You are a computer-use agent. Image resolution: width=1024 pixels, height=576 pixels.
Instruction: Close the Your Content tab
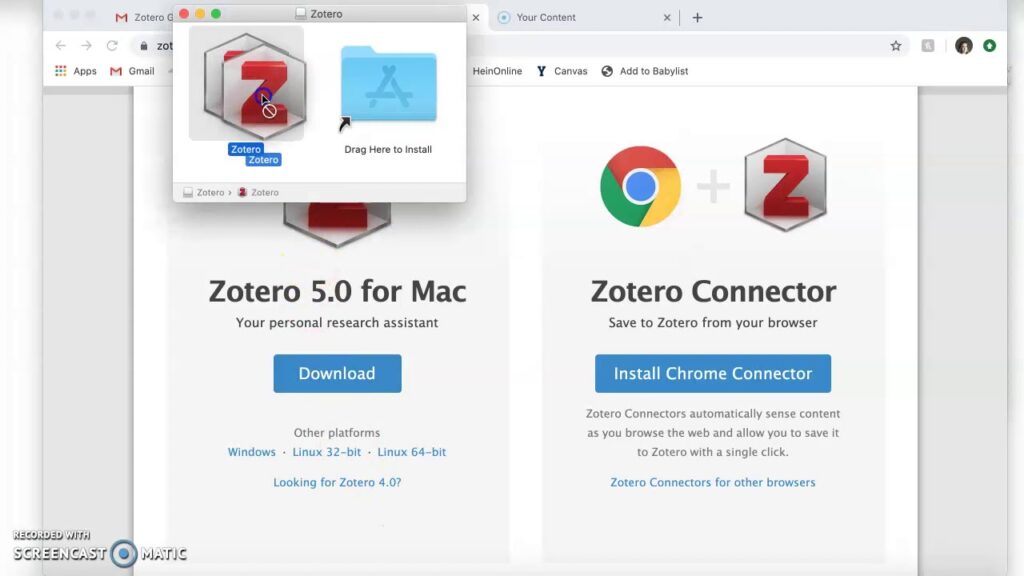(x=667, y=18)
